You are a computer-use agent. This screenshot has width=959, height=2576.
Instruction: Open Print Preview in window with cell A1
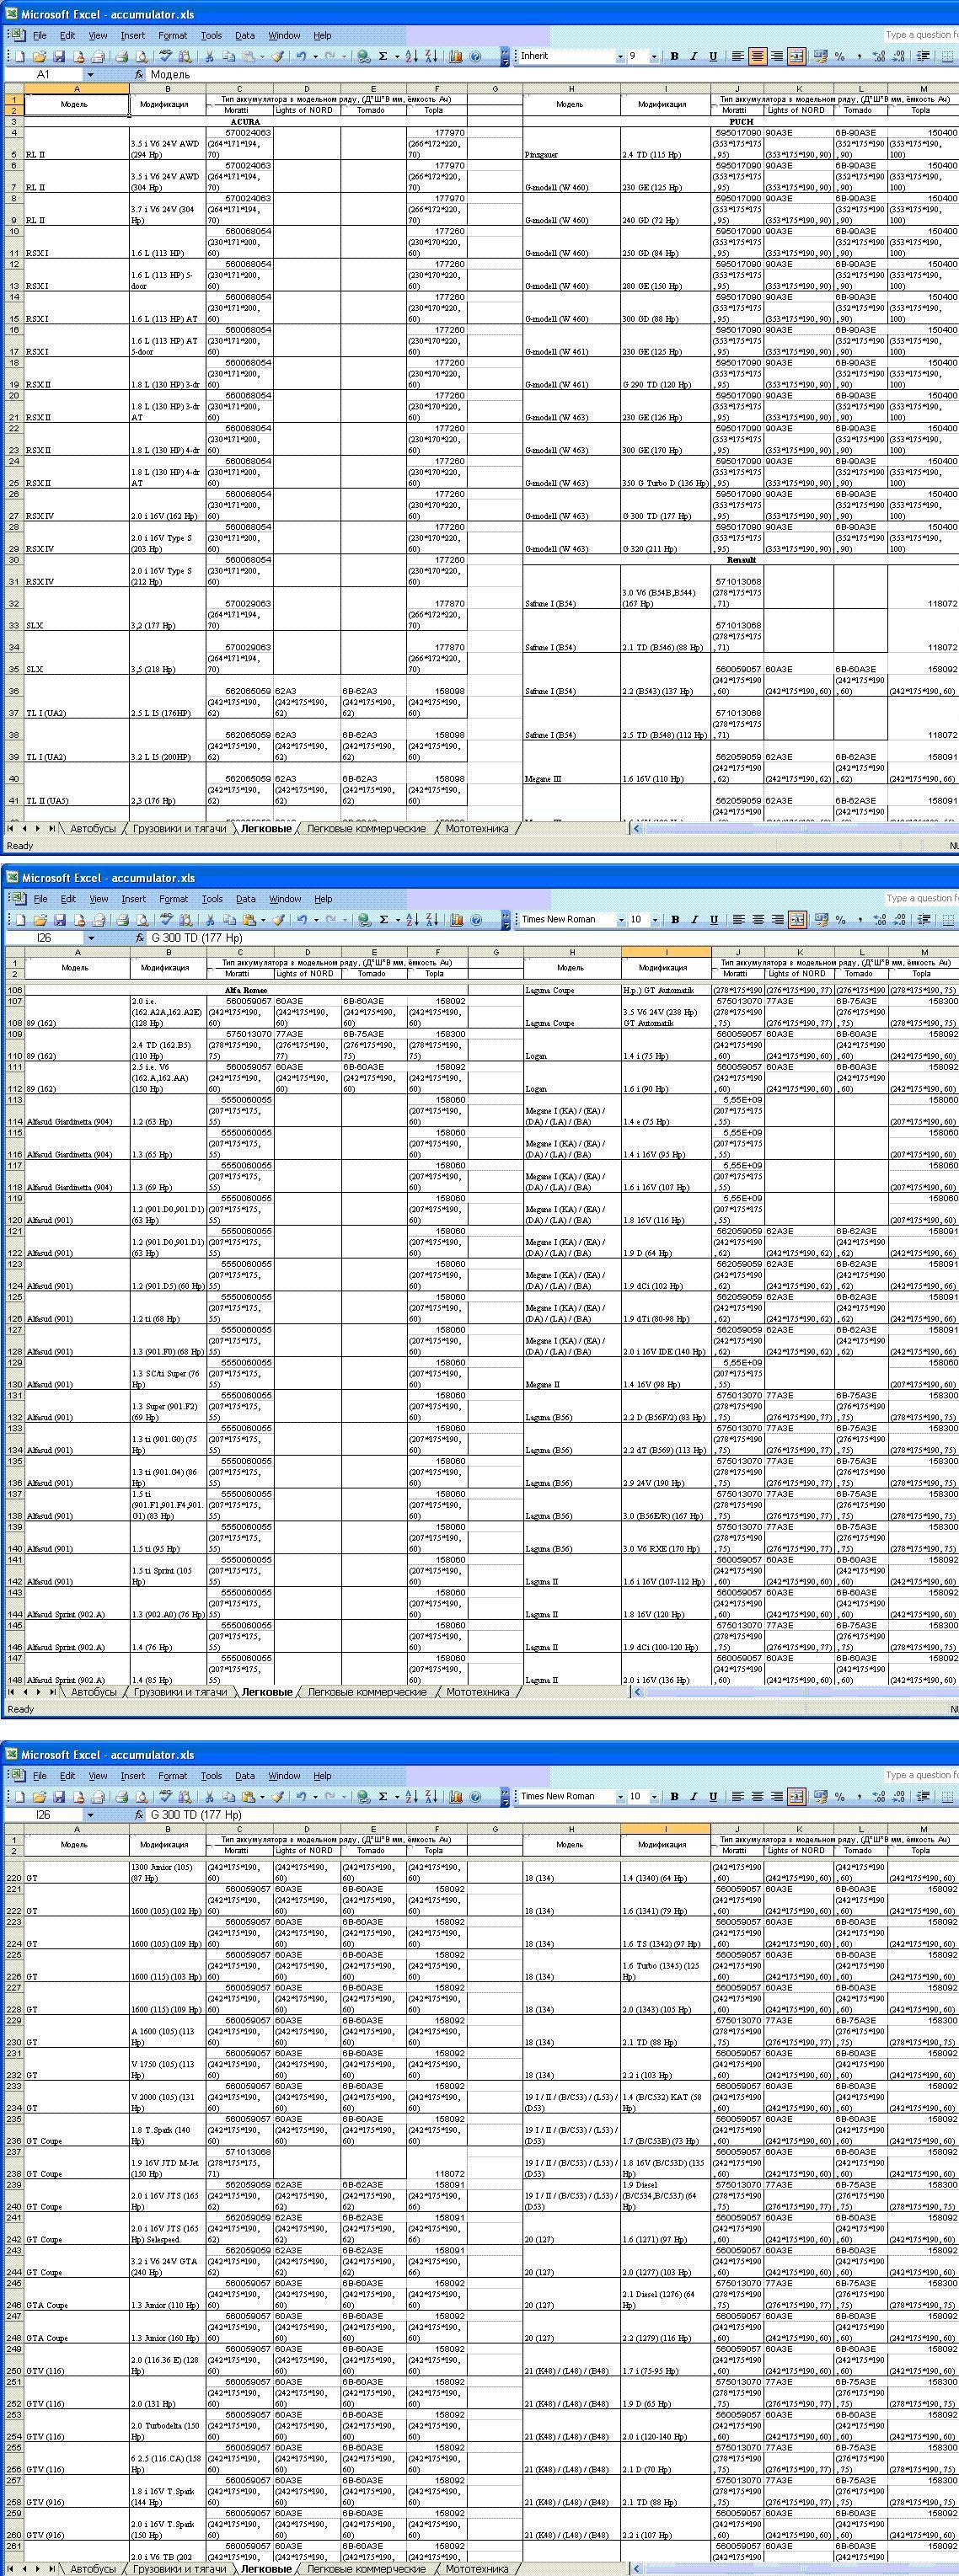point(141,56)
